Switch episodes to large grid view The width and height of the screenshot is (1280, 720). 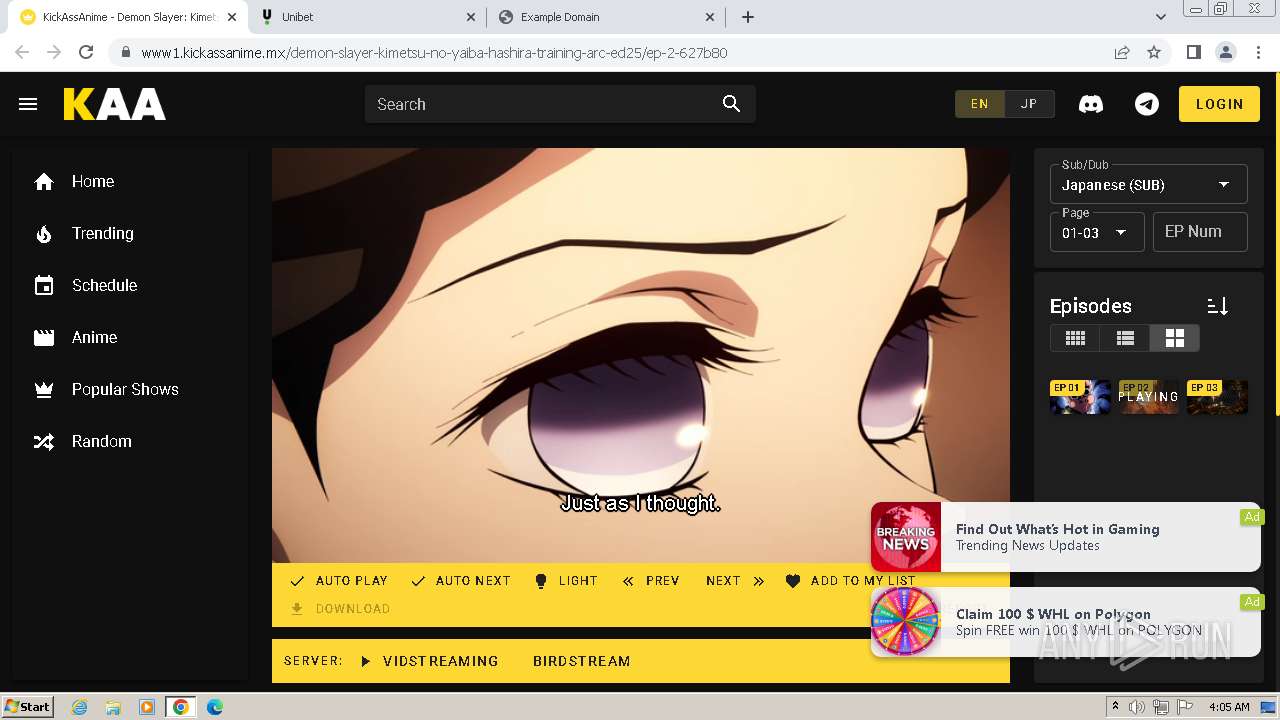[x=1174, y=338]
